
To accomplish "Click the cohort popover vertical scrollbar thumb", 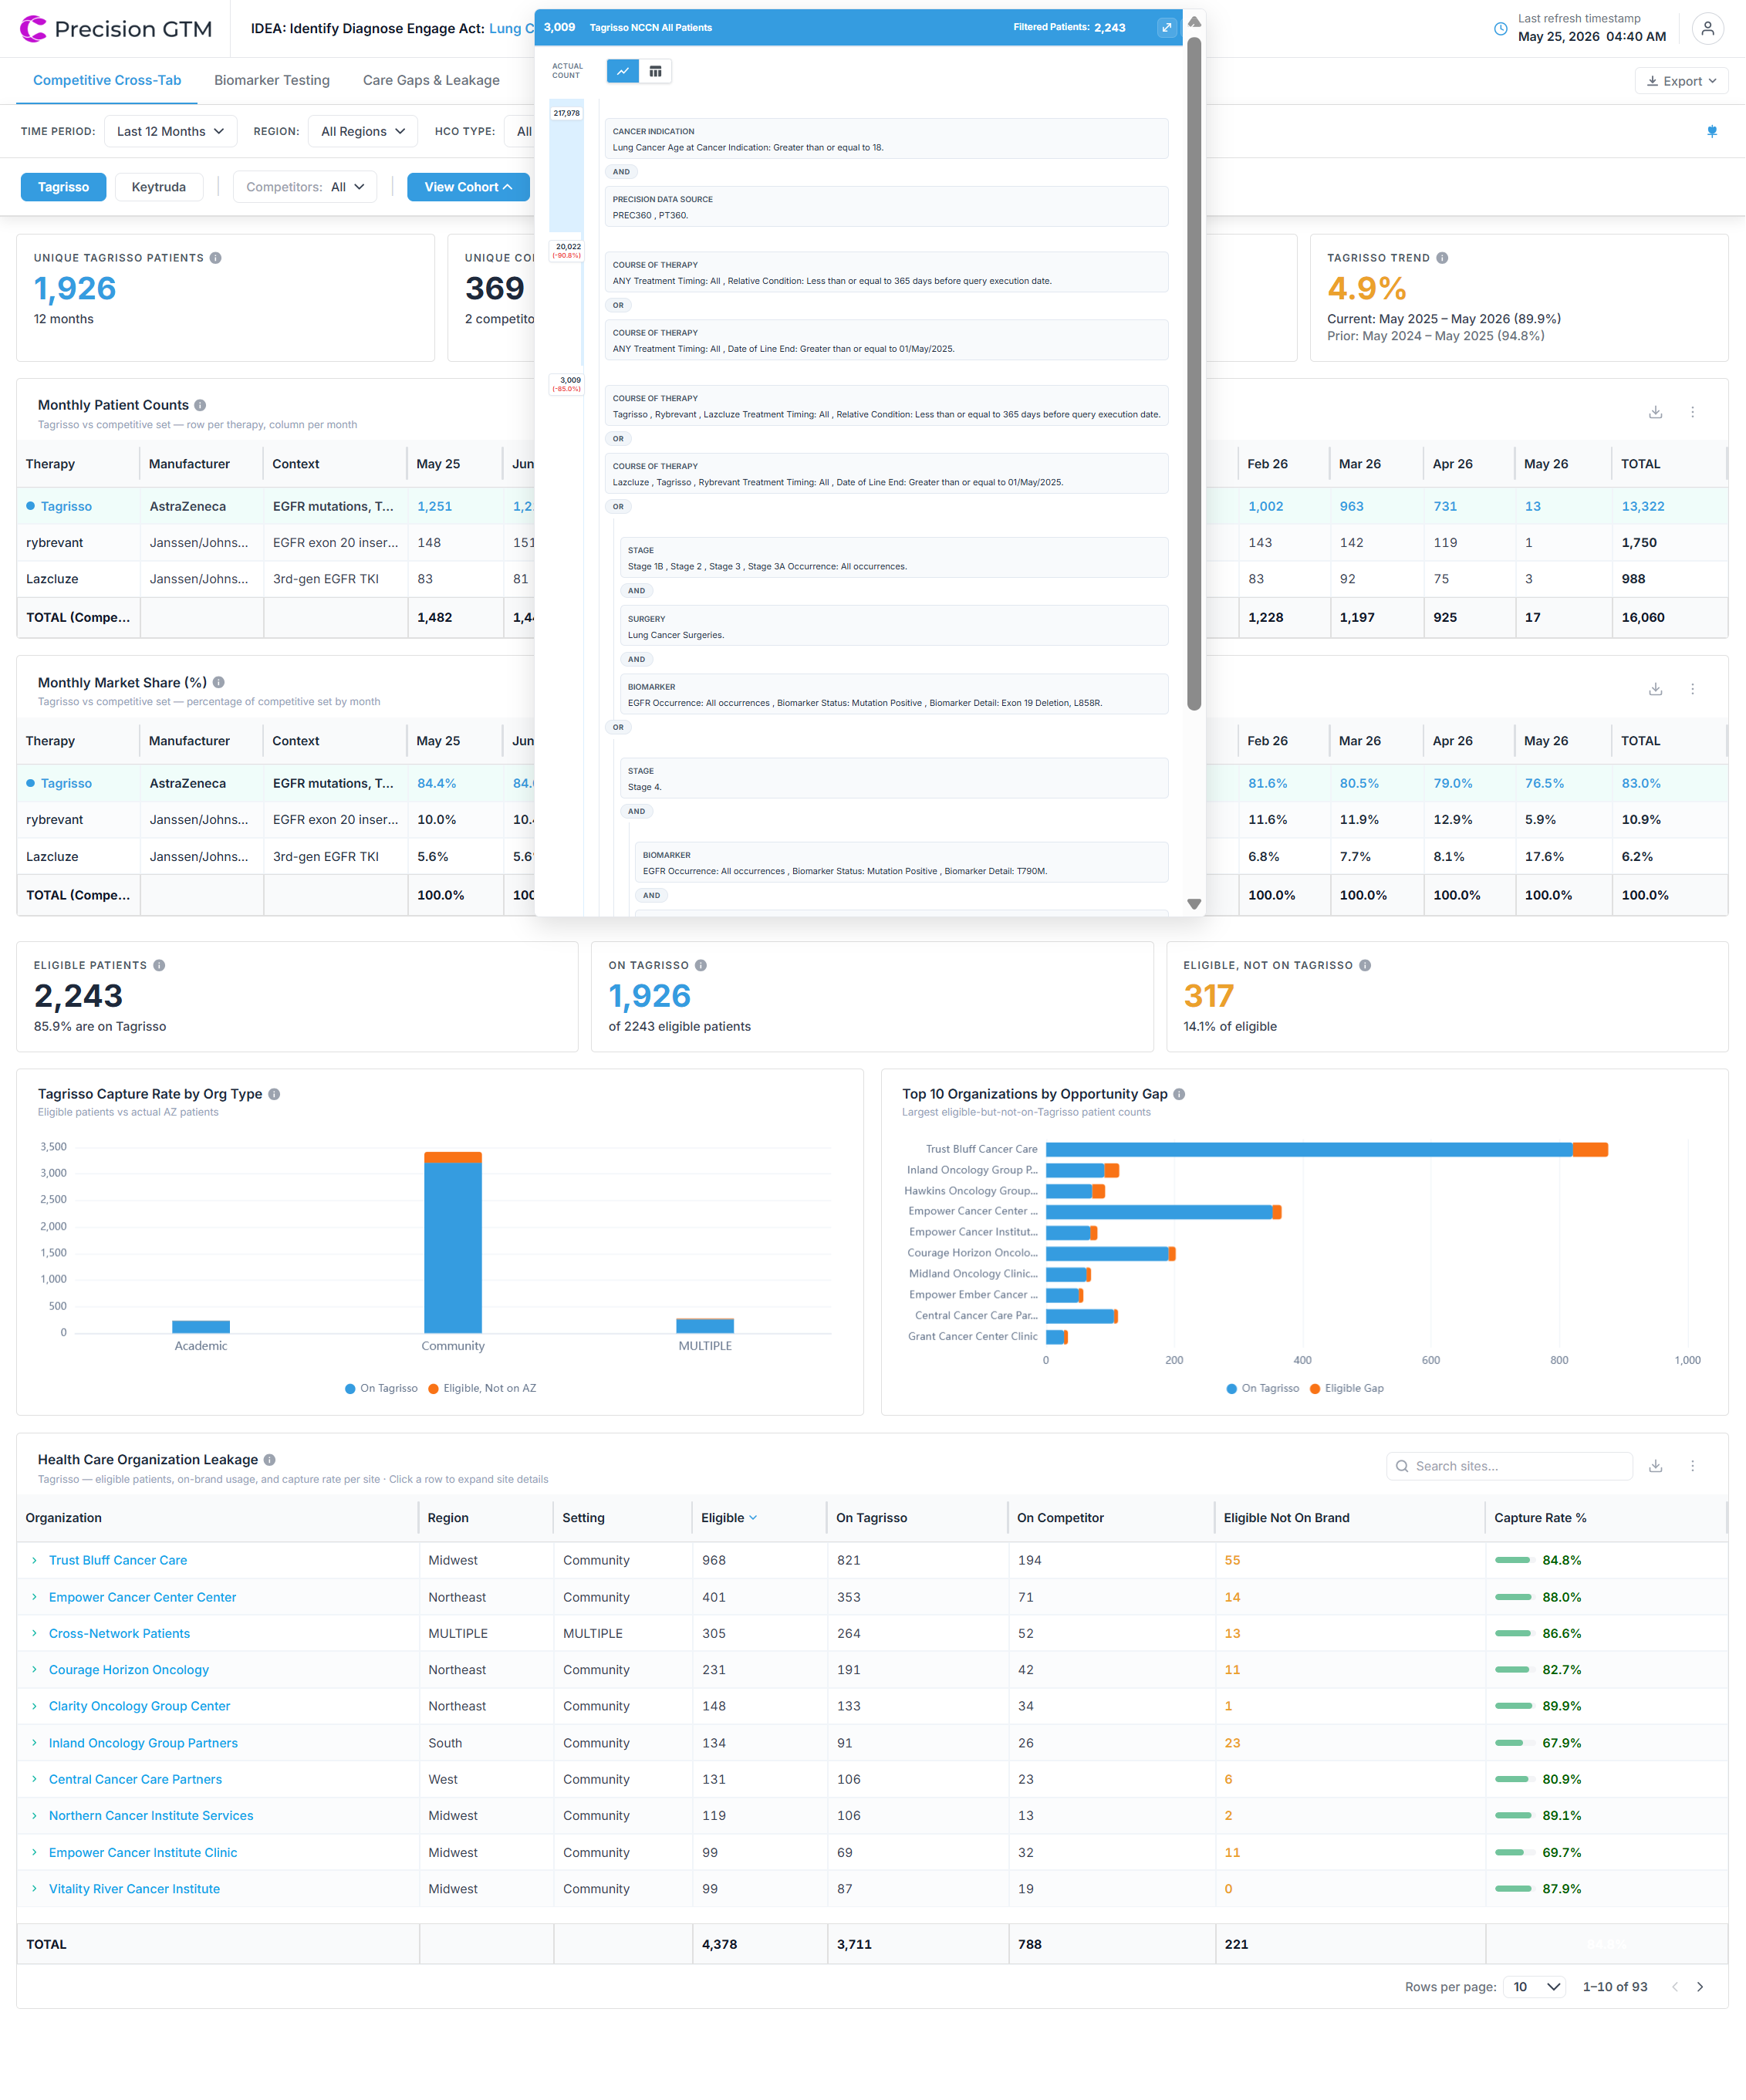I will click(1194, 373).
